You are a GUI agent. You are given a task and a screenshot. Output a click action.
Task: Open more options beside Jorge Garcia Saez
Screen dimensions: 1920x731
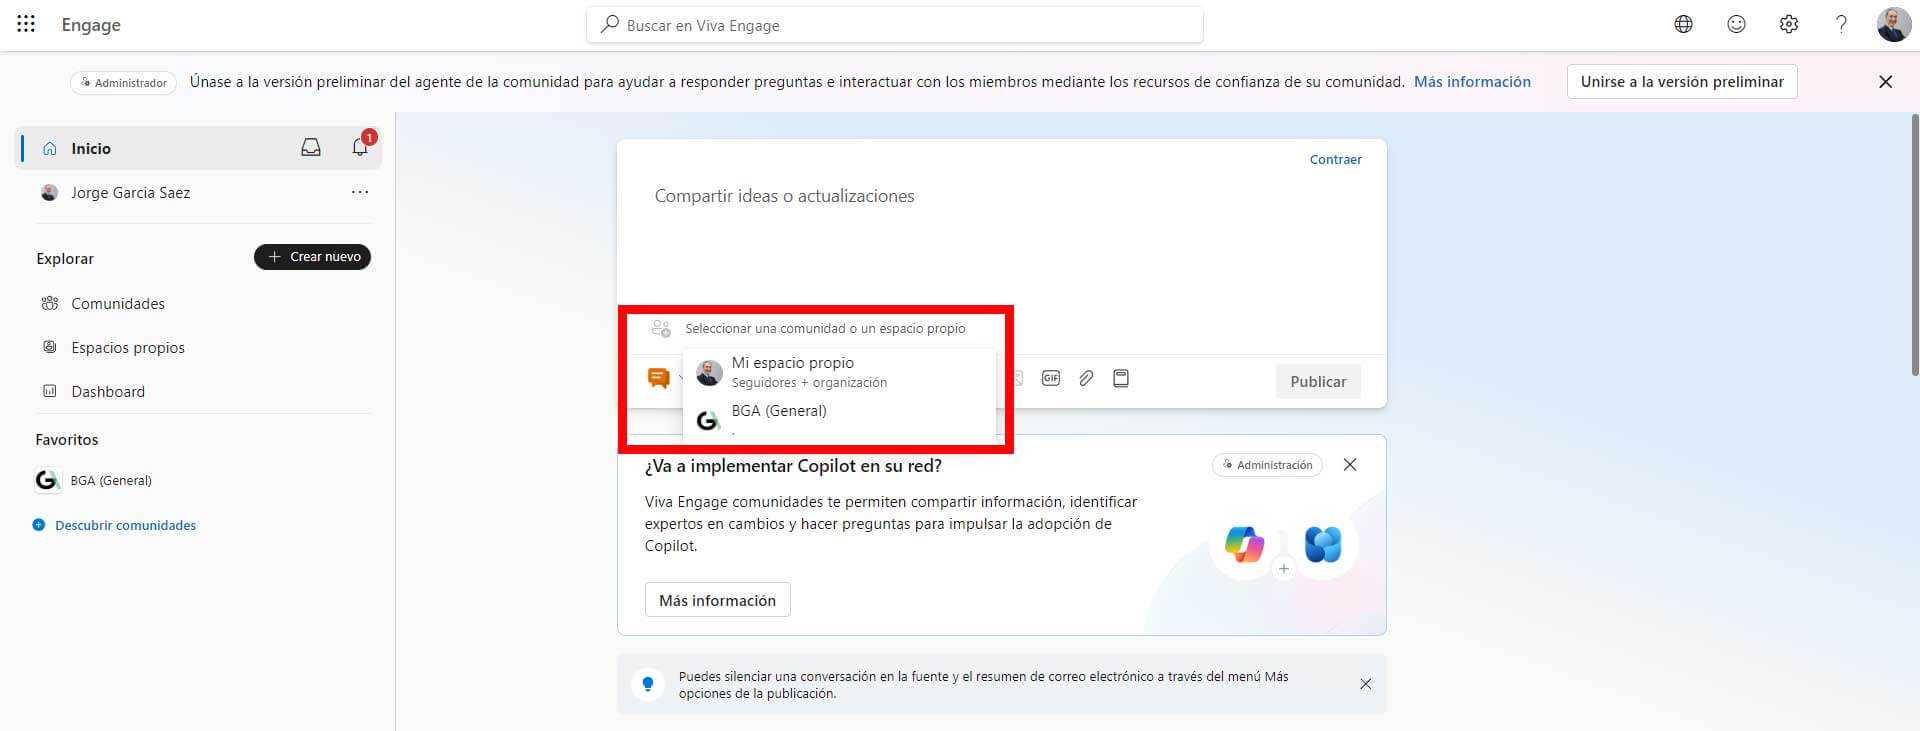coord(360,192)
